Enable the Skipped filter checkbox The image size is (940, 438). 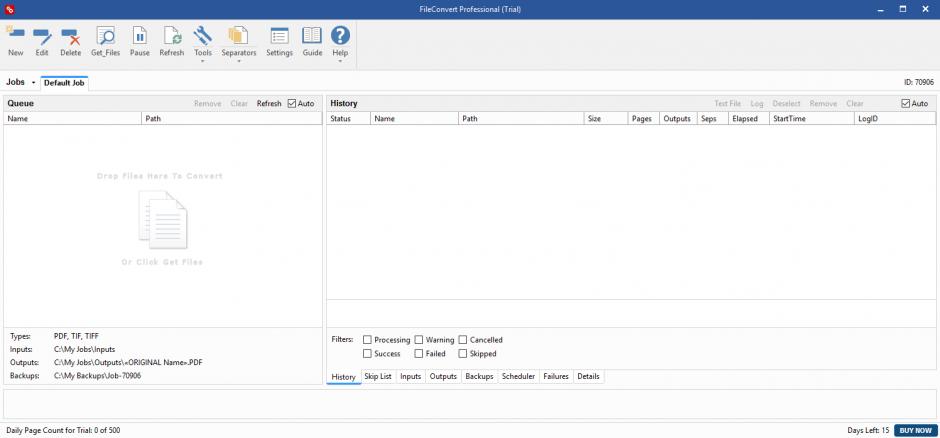click(x=463, y=354)
